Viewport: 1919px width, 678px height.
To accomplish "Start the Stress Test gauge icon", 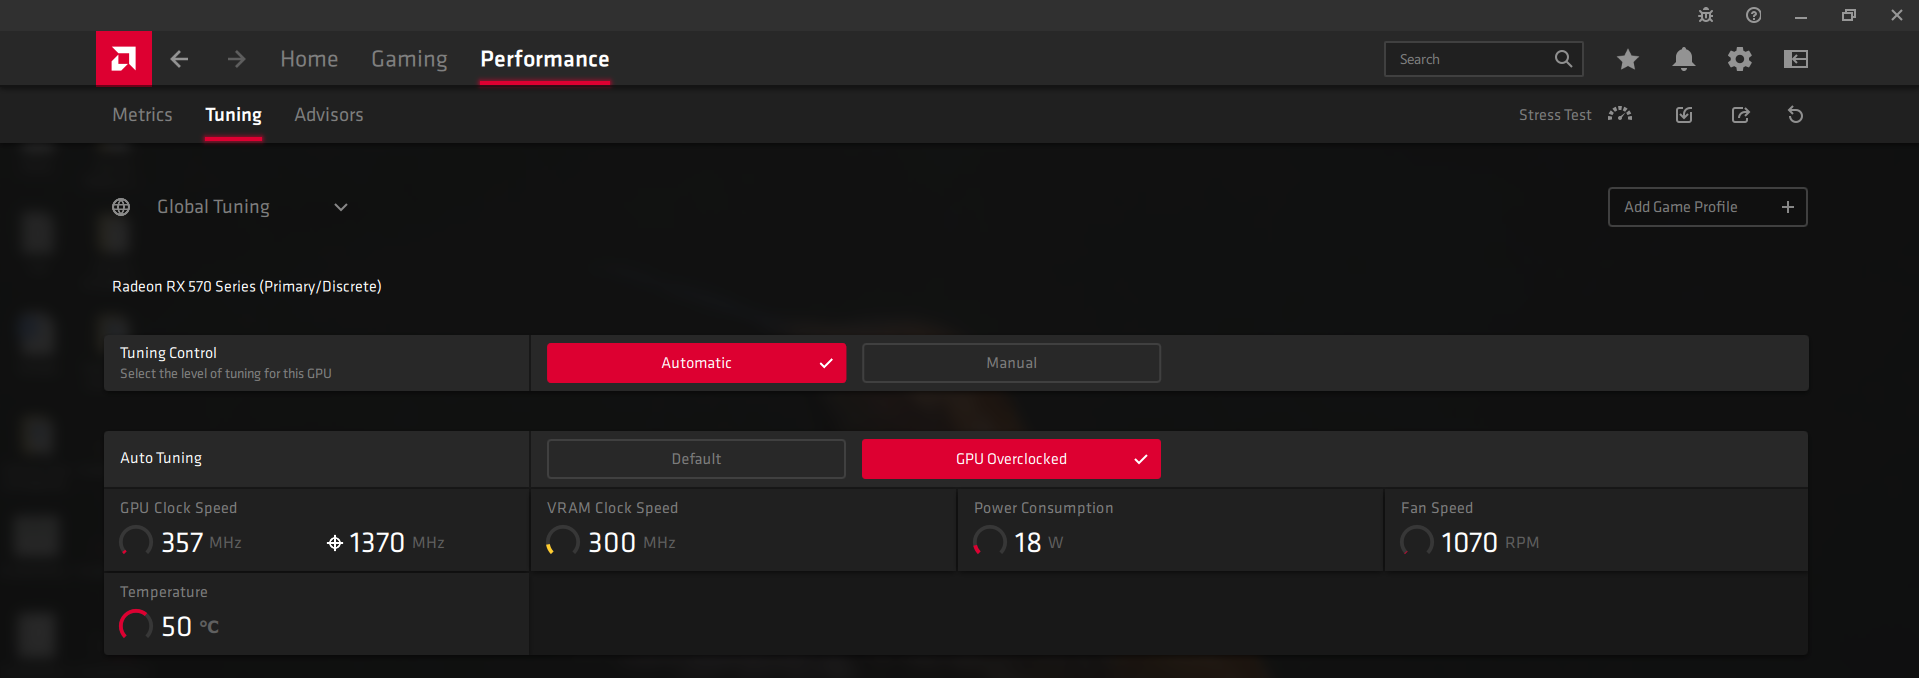I will 1620,114.
